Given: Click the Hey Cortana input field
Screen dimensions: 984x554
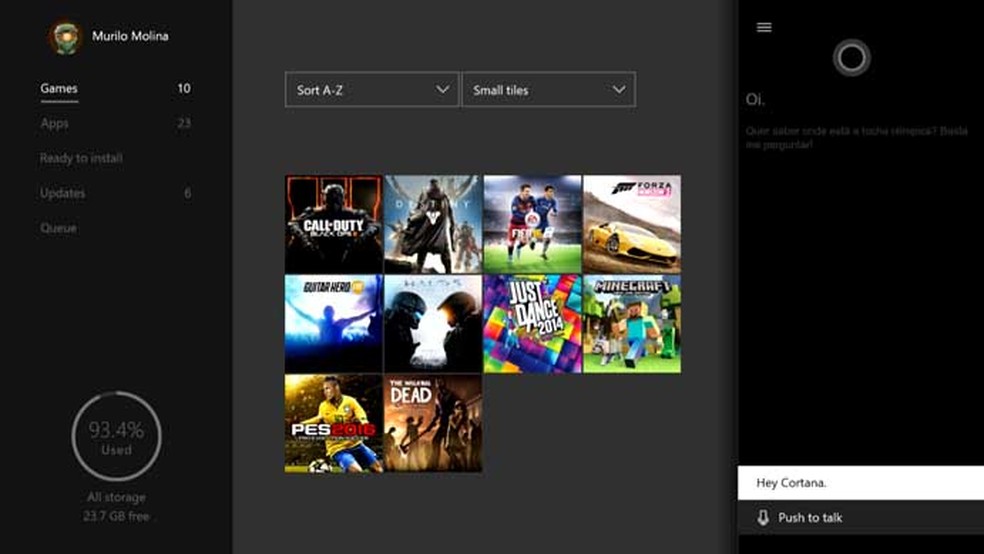Looking at the screenshot, I should (x=861, y=482).
